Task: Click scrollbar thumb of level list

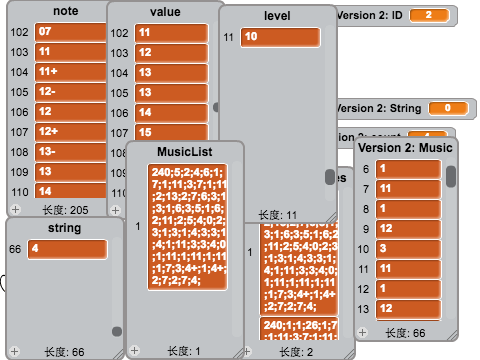Action: (x=330, y=177)
